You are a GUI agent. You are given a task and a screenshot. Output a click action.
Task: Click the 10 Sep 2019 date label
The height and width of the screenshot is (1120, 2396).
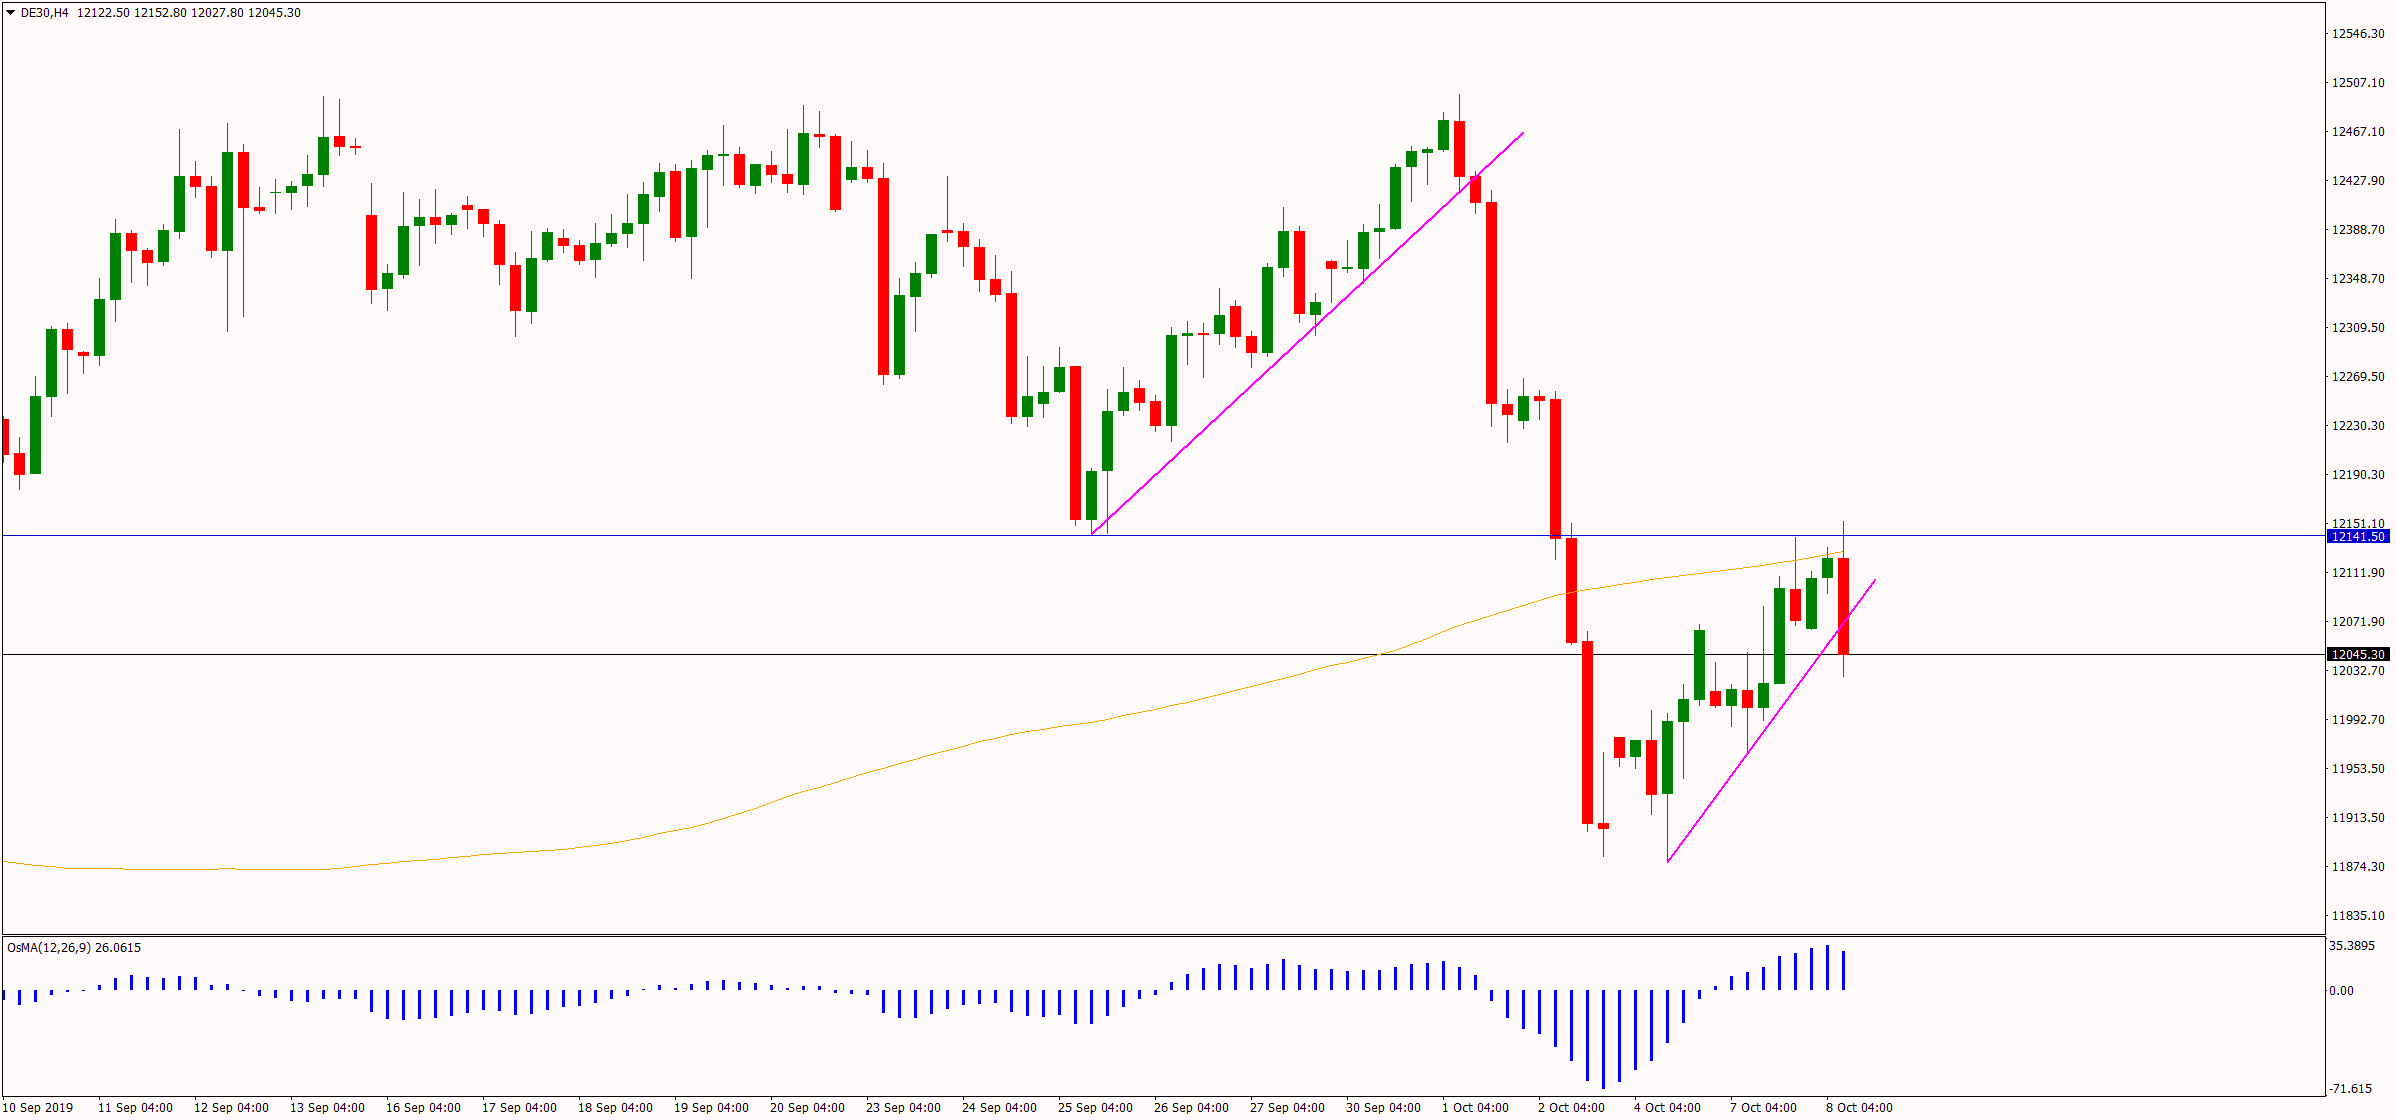pos(39,1108)
